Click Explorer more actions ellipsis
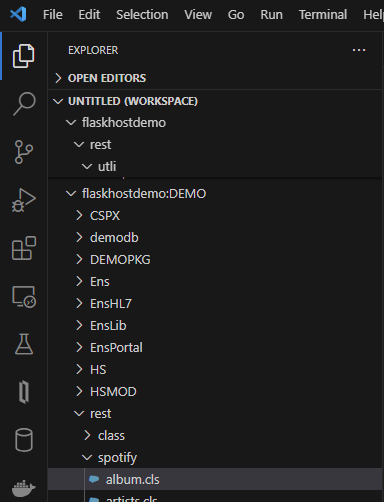Screen dimensions: 384x502 (x=359, y=50)
